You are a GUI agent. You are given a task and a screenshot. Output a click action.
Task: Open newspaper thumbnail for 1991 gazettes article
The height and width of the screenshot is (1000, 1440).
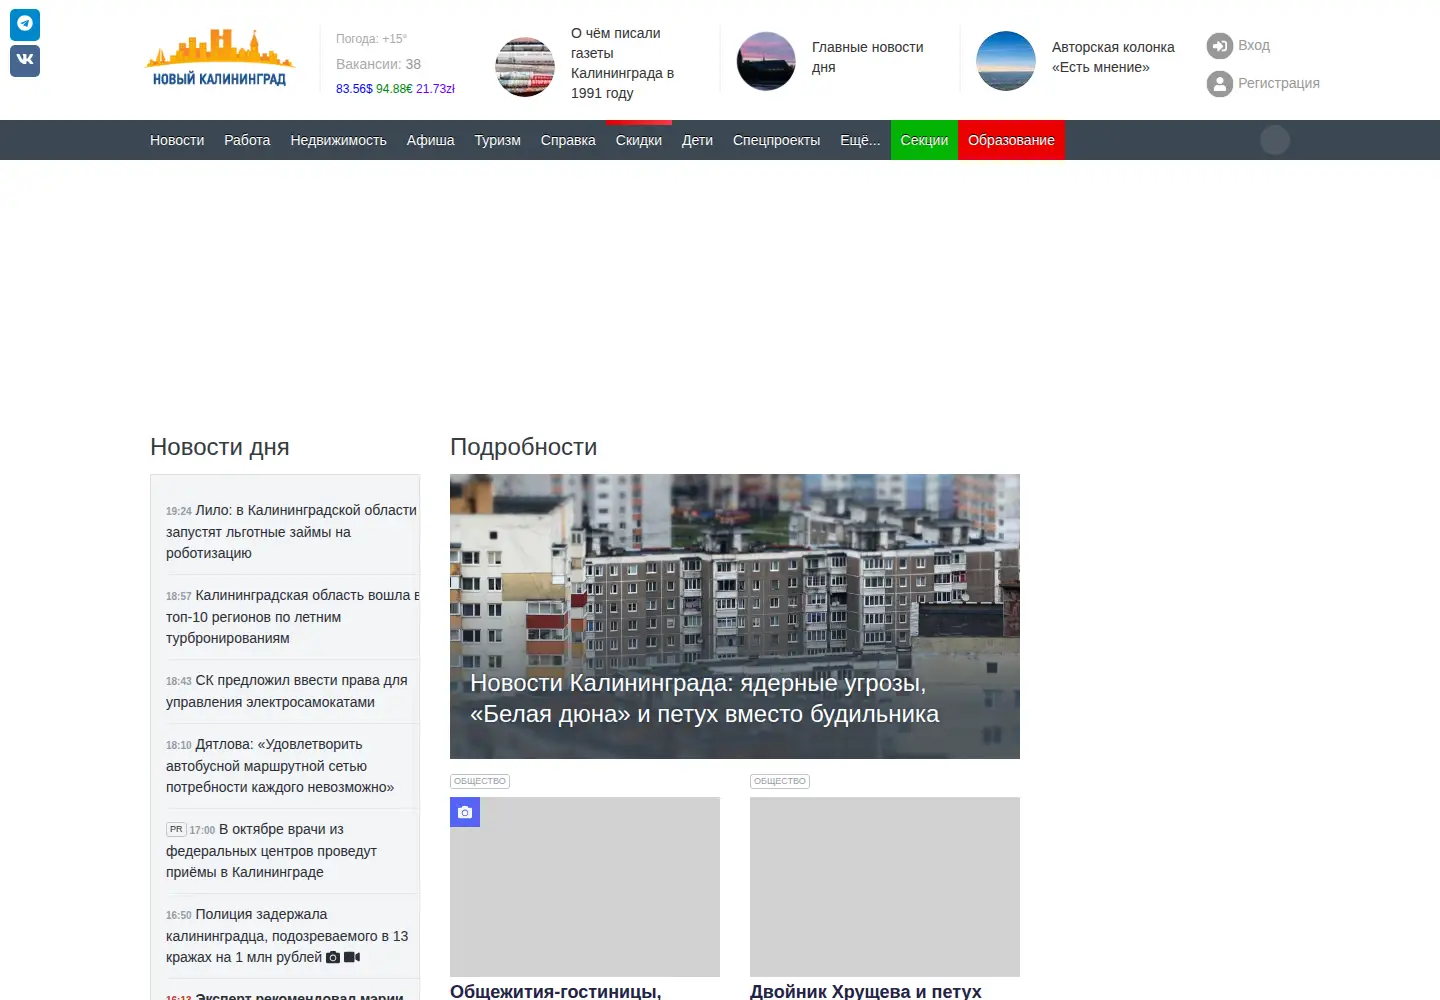point(525,67)
